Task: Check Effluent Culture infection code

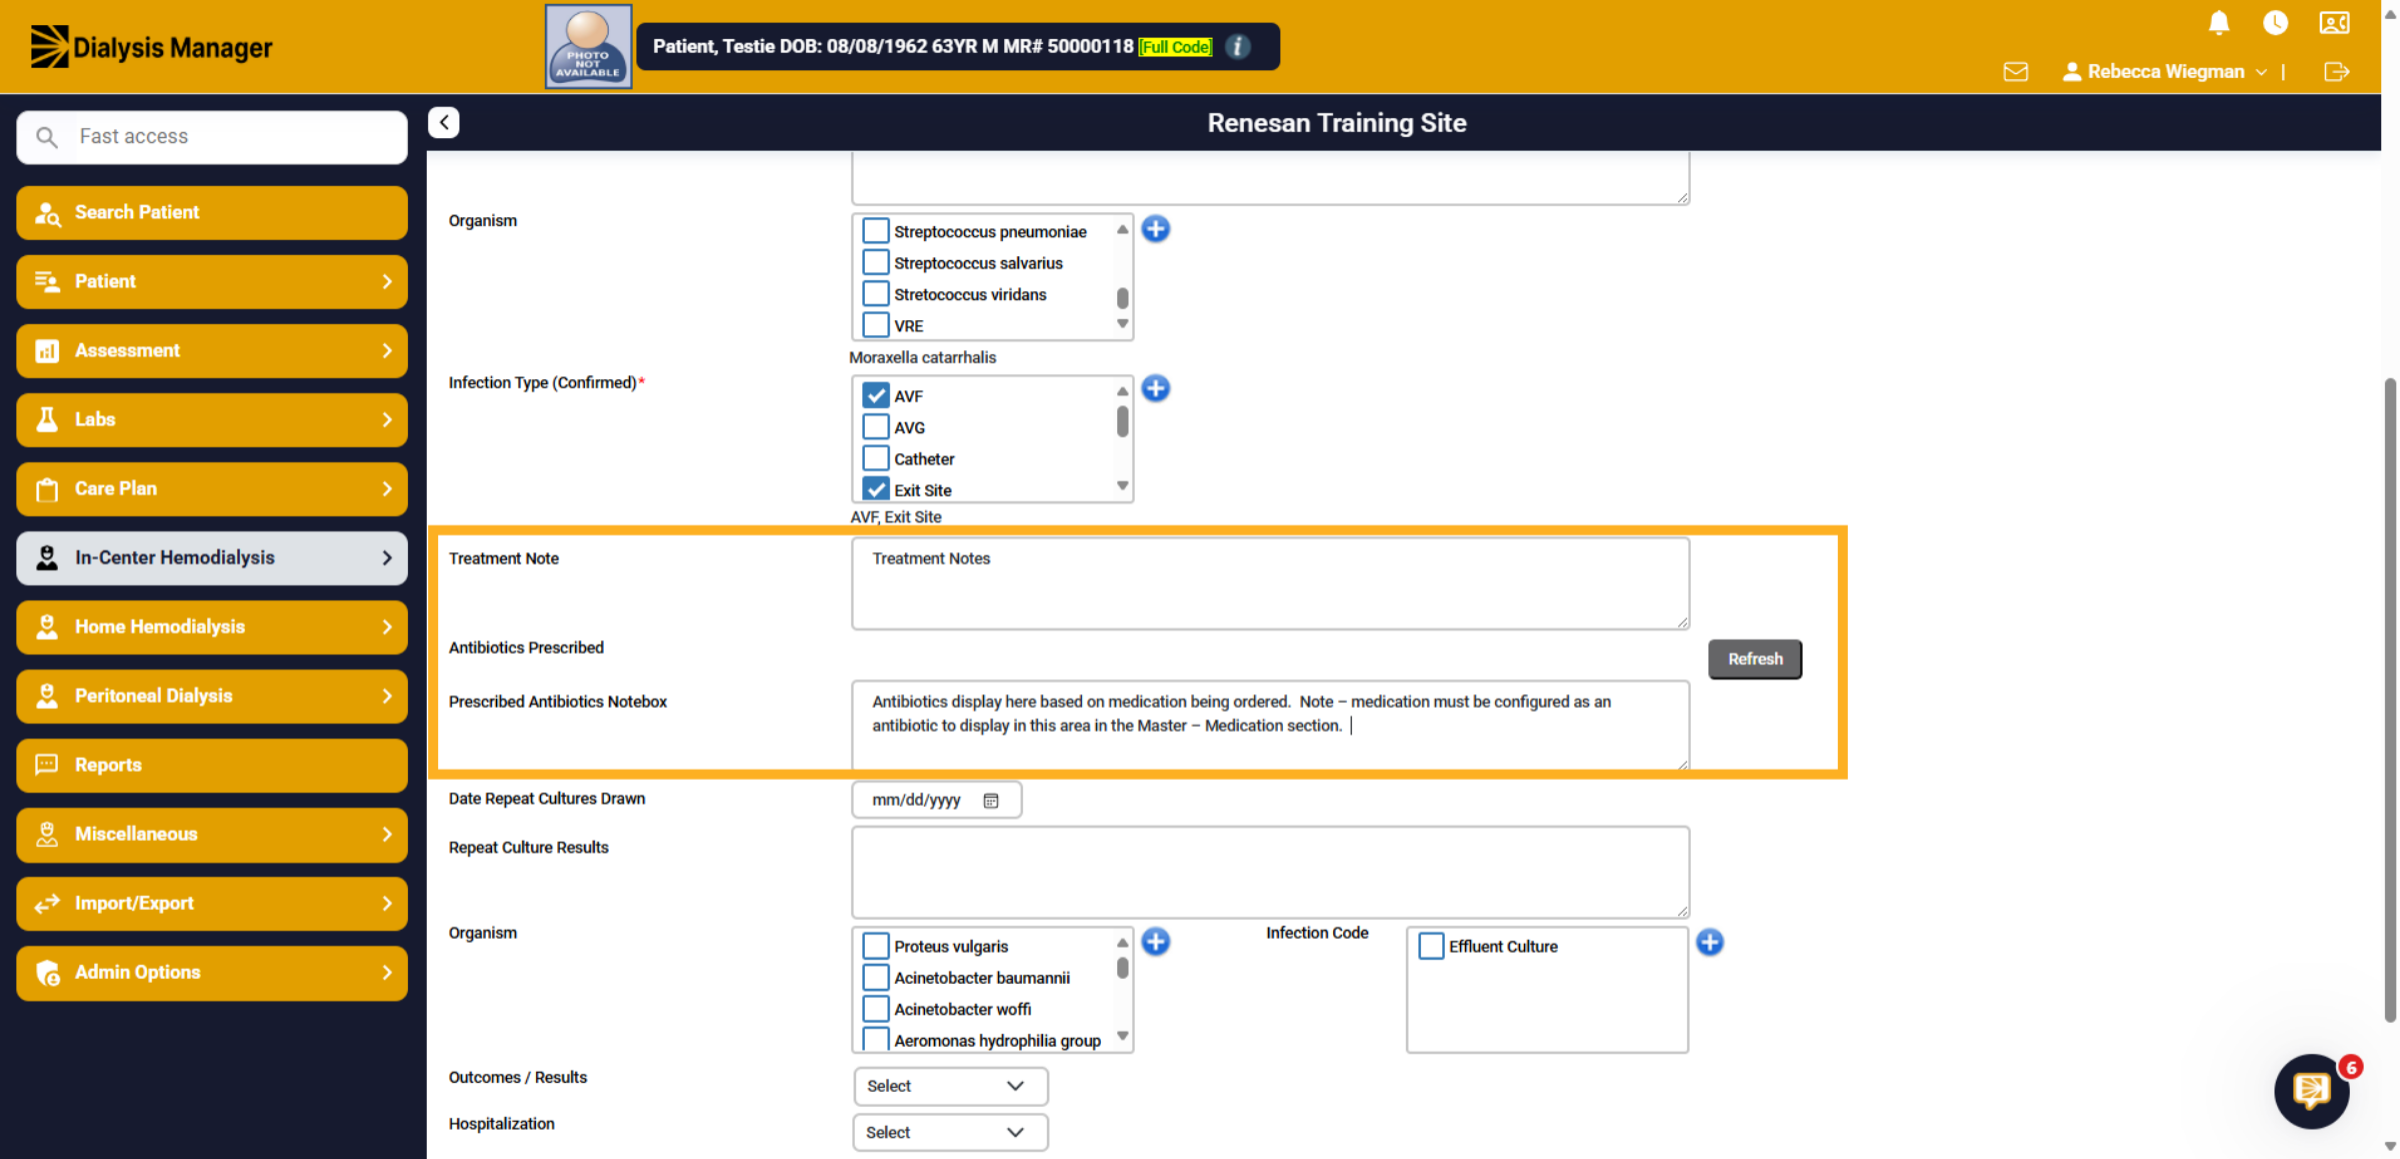Action: pyautogui.click(x=1431, y=946)
